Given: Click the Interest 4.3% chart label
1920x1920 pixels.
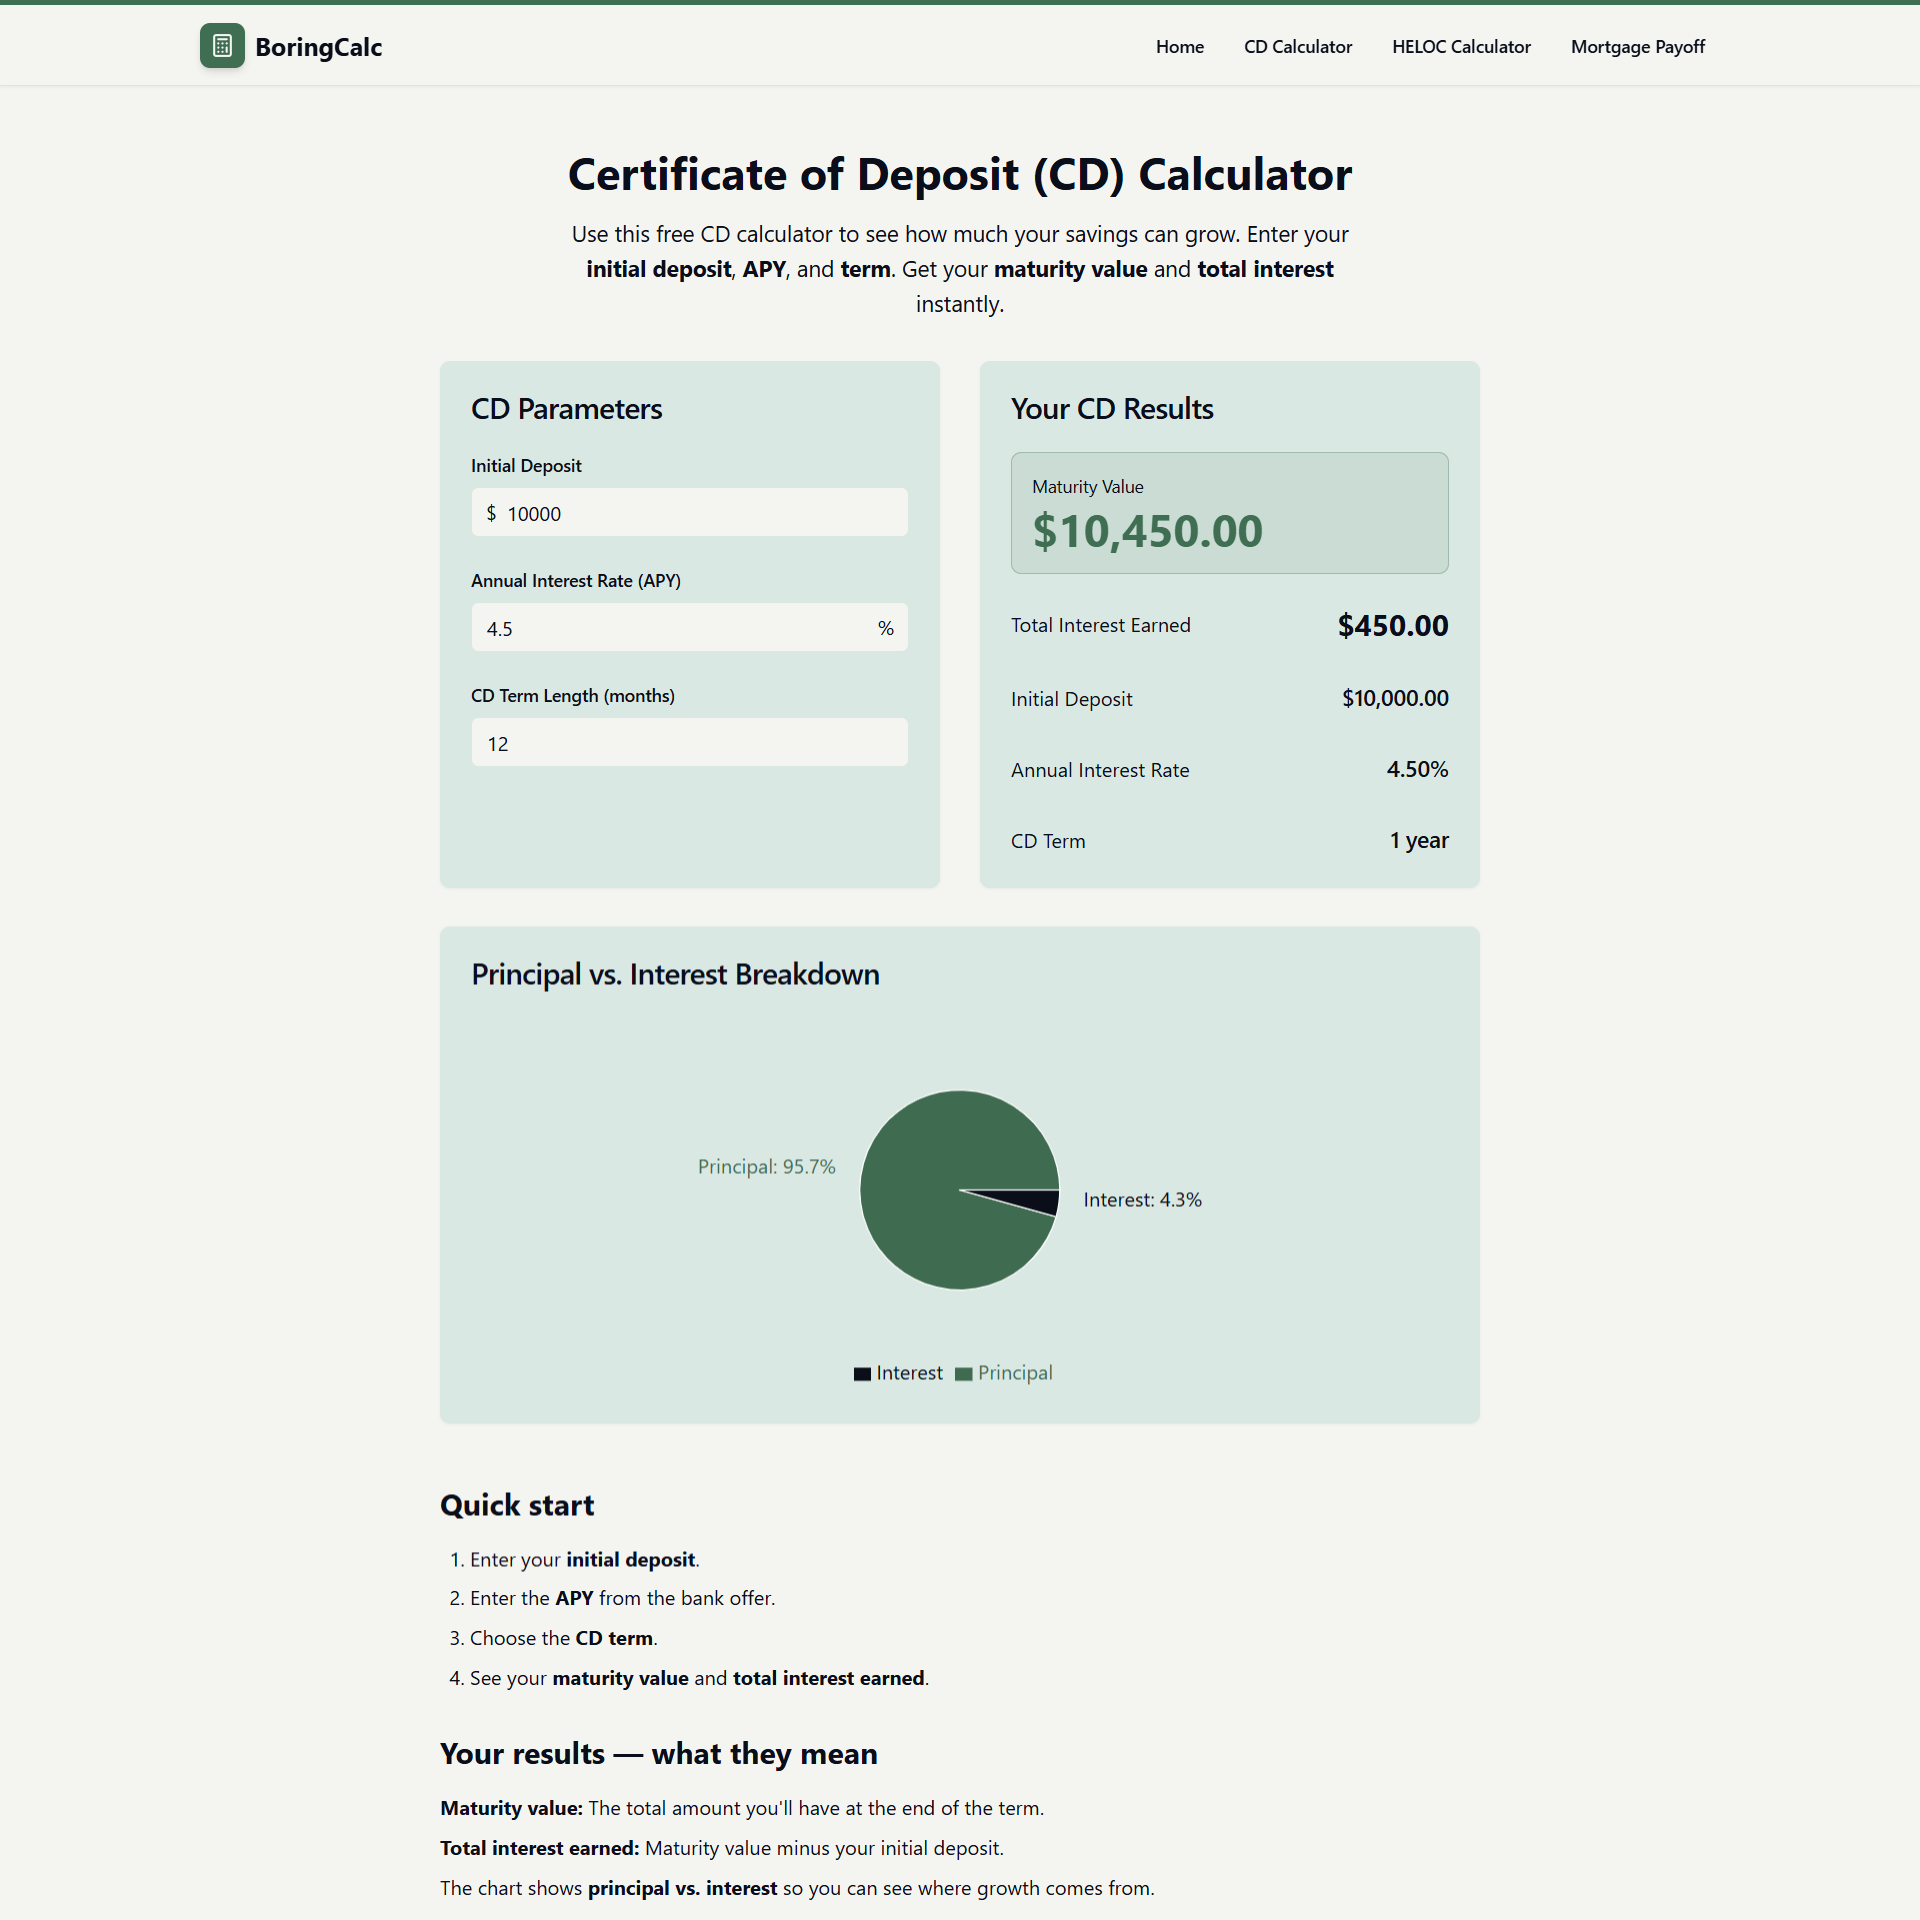Looking at the screenshot, I should tap(1142, 1200).
